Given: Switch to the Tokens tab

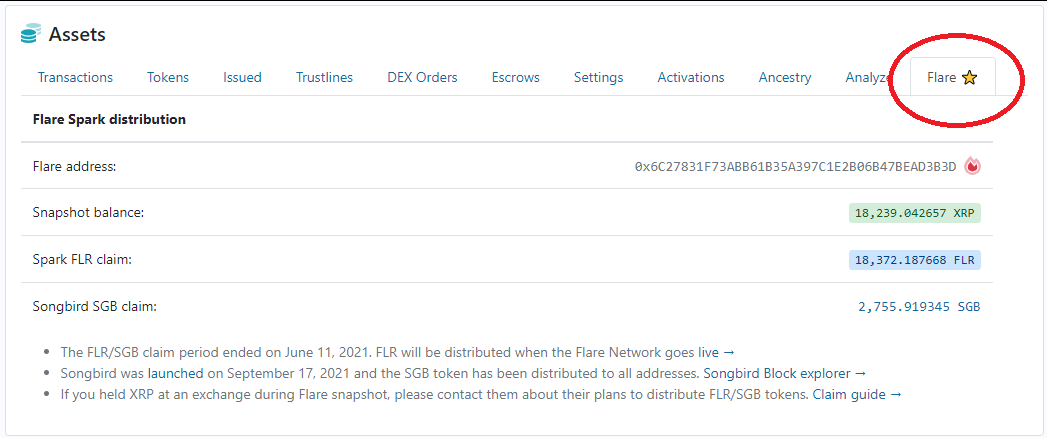Looking at the screenshot, I should click(x=168, y=77).
